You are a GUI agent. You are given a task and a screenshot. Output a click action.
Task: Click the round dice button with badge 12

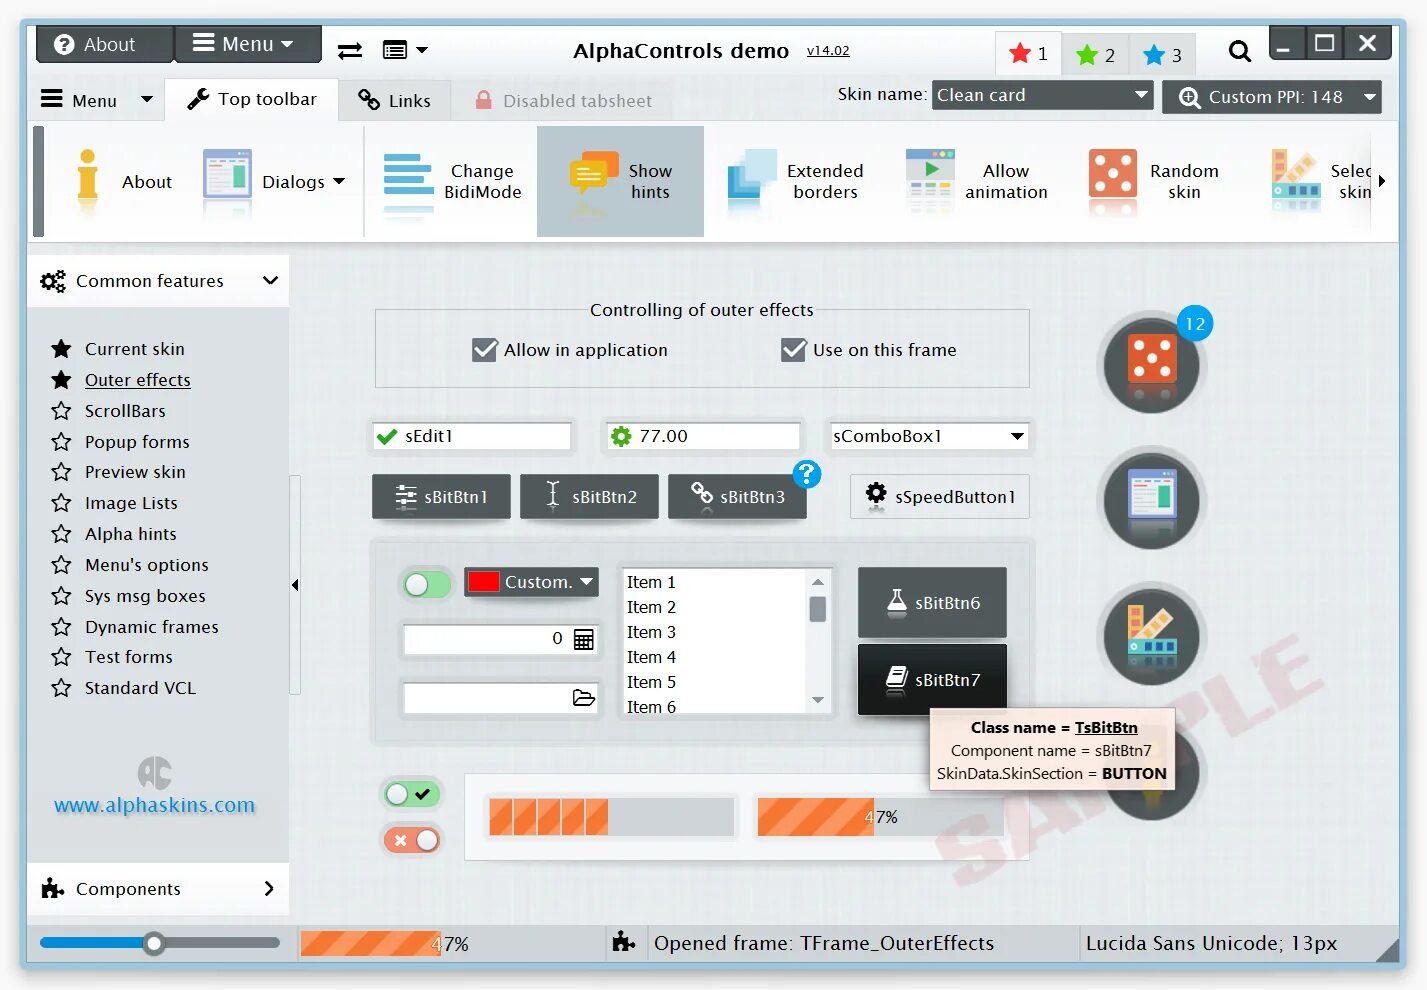[x=1152, y=363]
